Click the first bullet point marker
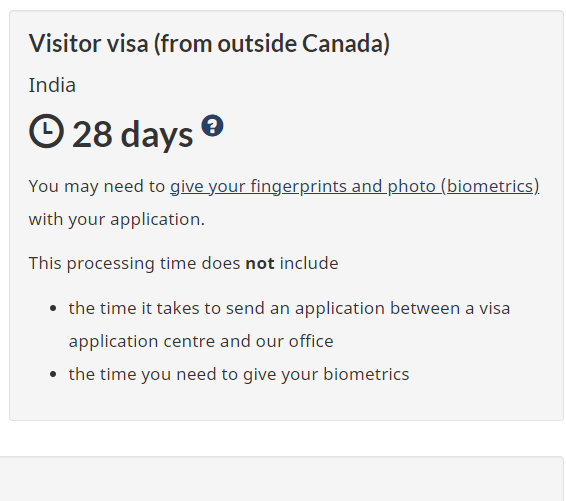Screen dimensions: 566x501 click(53, 309)
